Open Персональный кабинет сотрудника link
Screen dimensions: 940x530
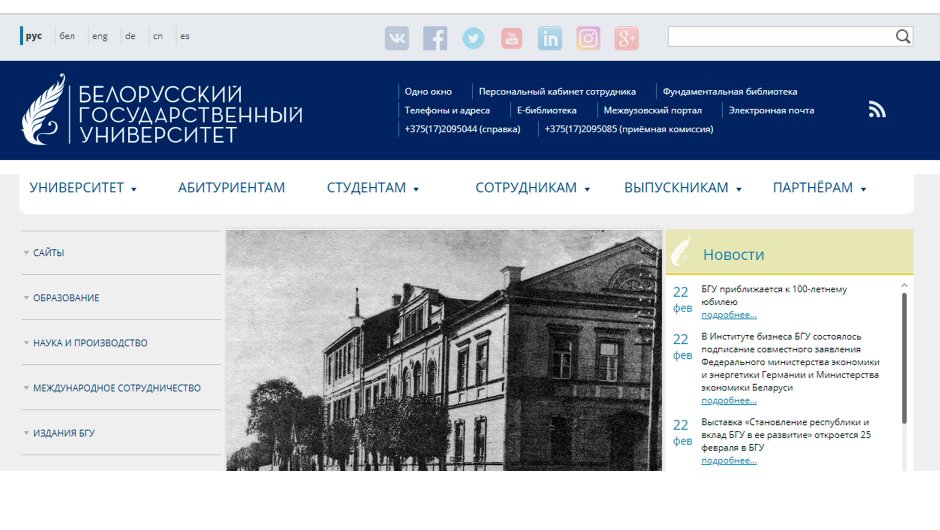click(x=557, y=92)
